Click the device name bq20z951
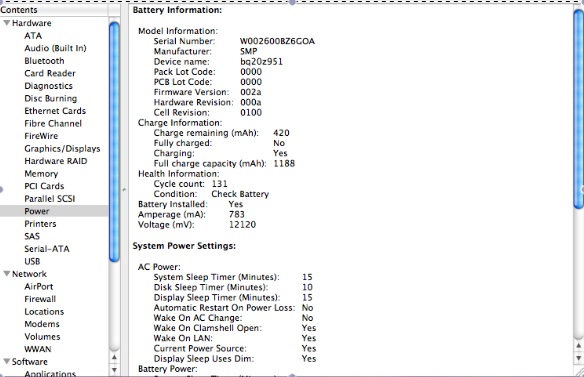 tap(261, 61)
